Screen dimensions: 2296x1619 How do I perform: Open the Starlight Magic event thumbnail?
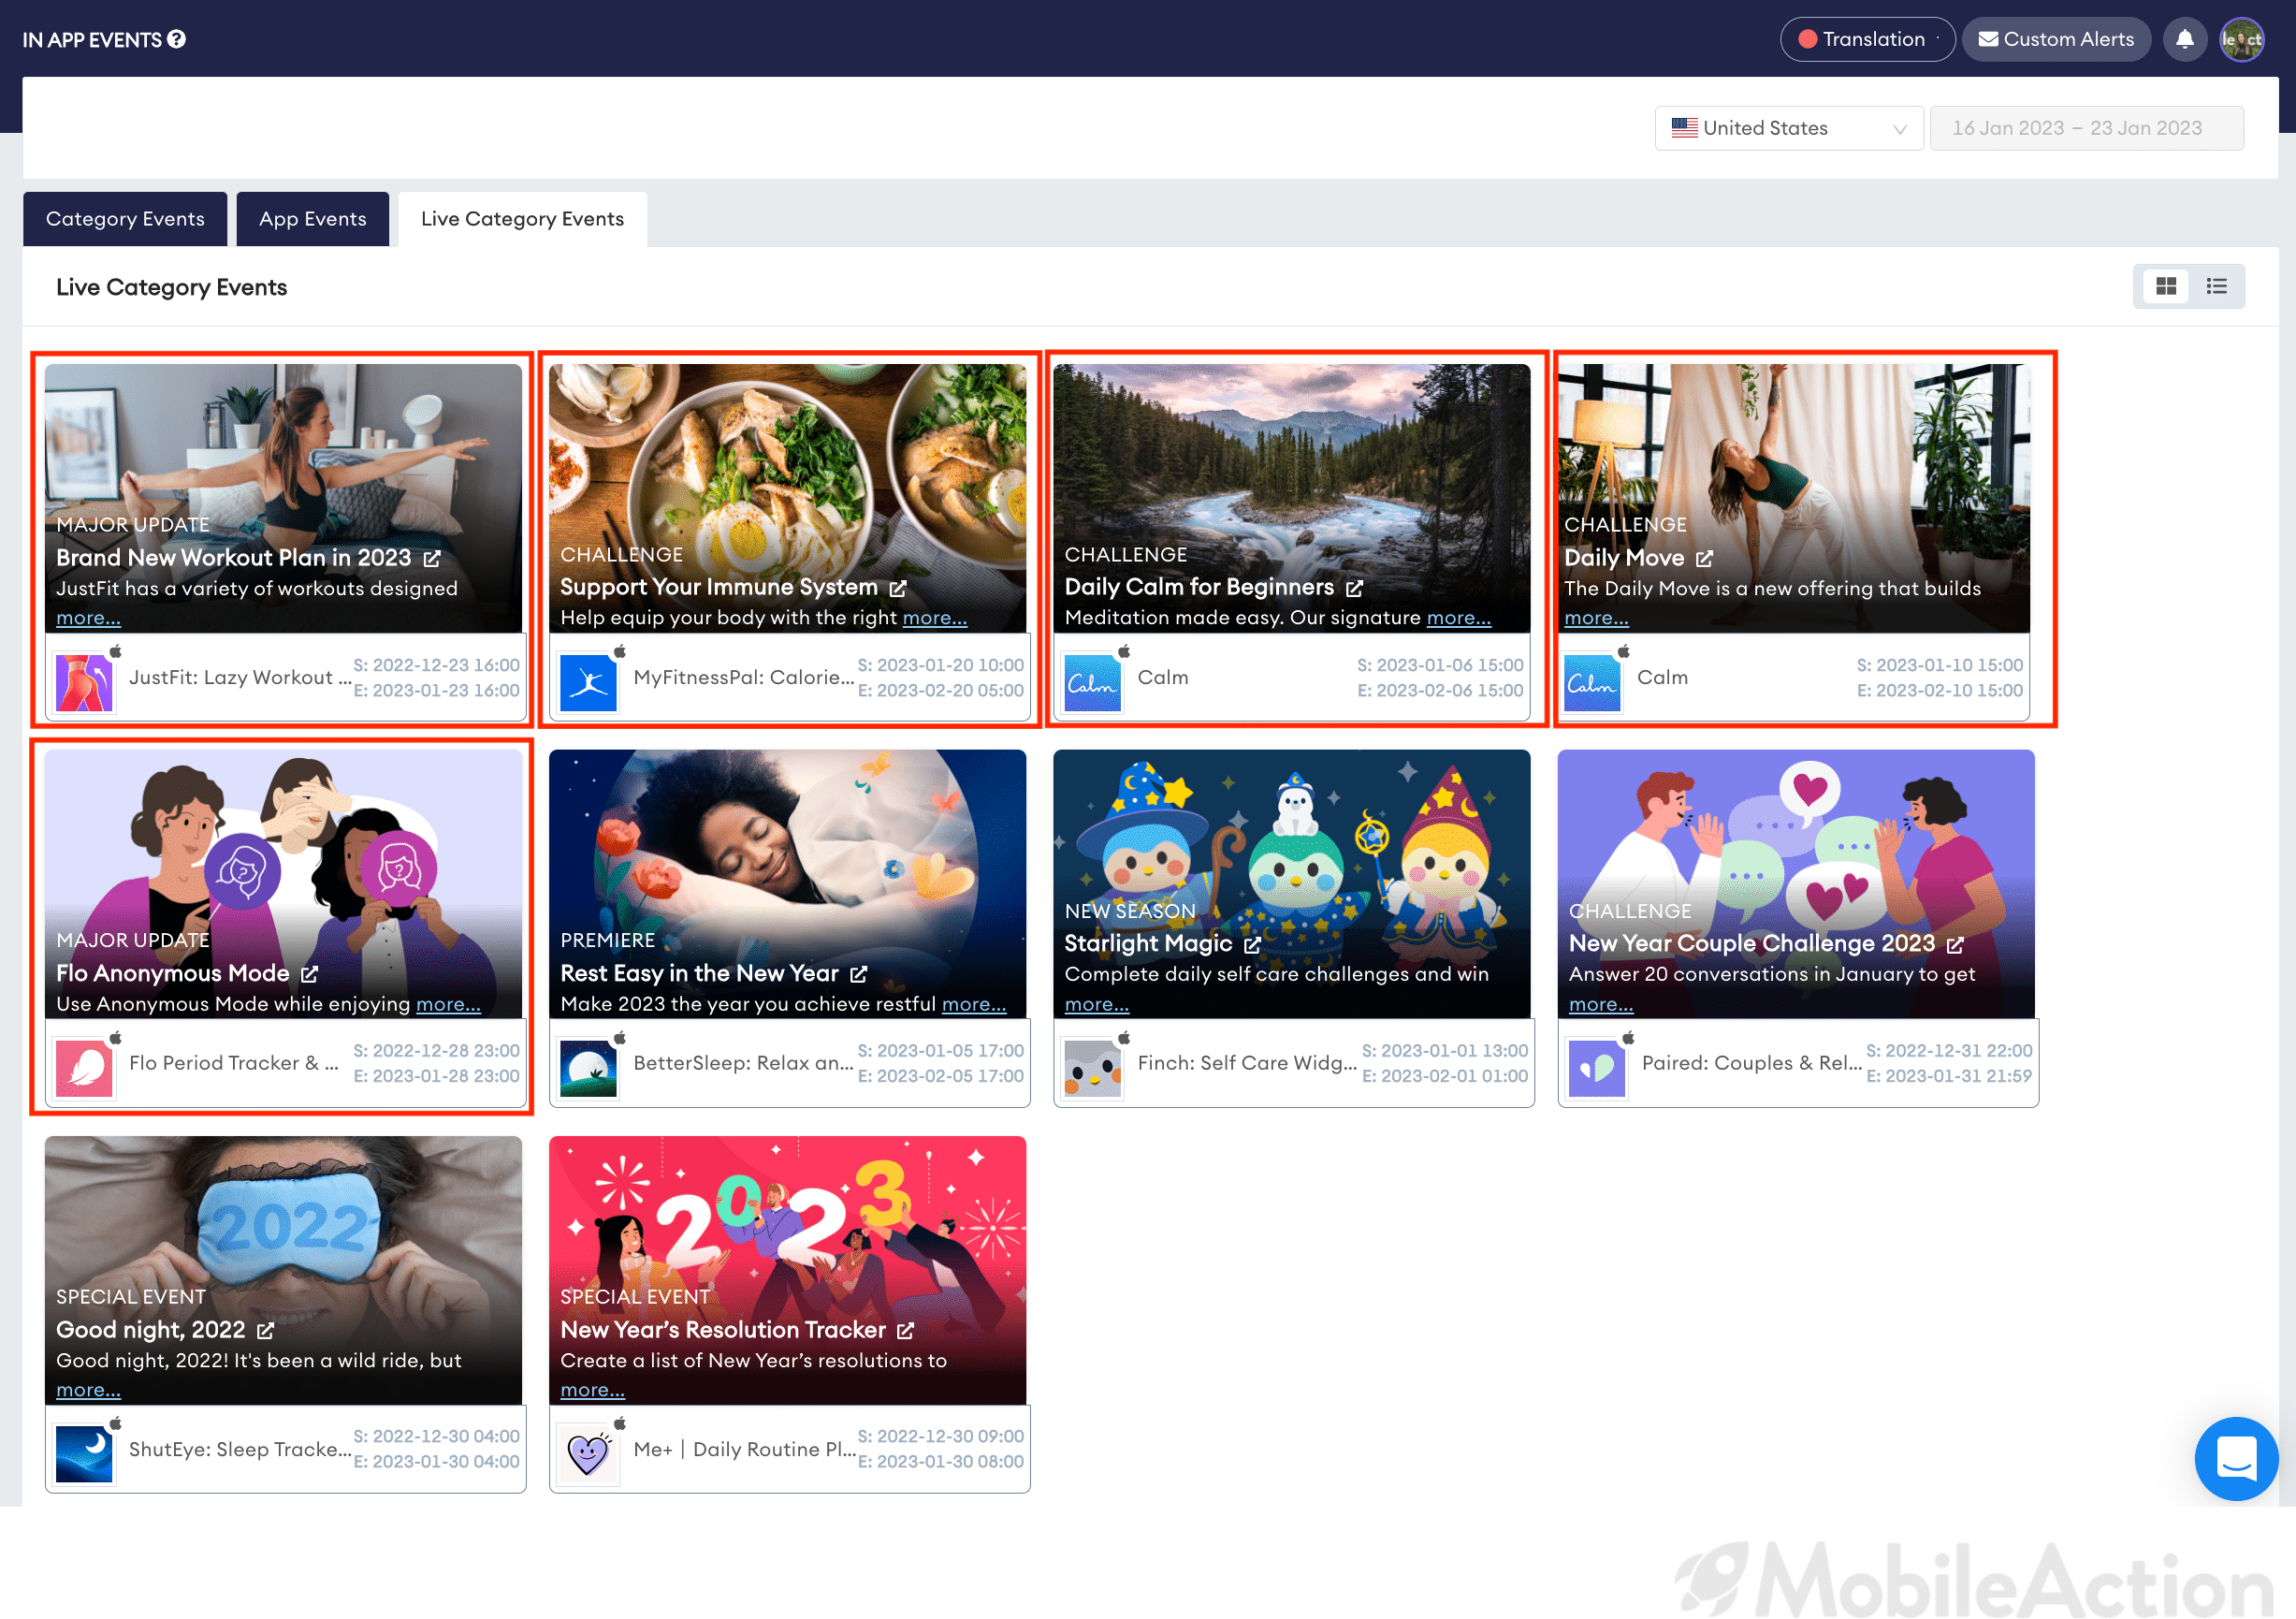click(1292, 884)
